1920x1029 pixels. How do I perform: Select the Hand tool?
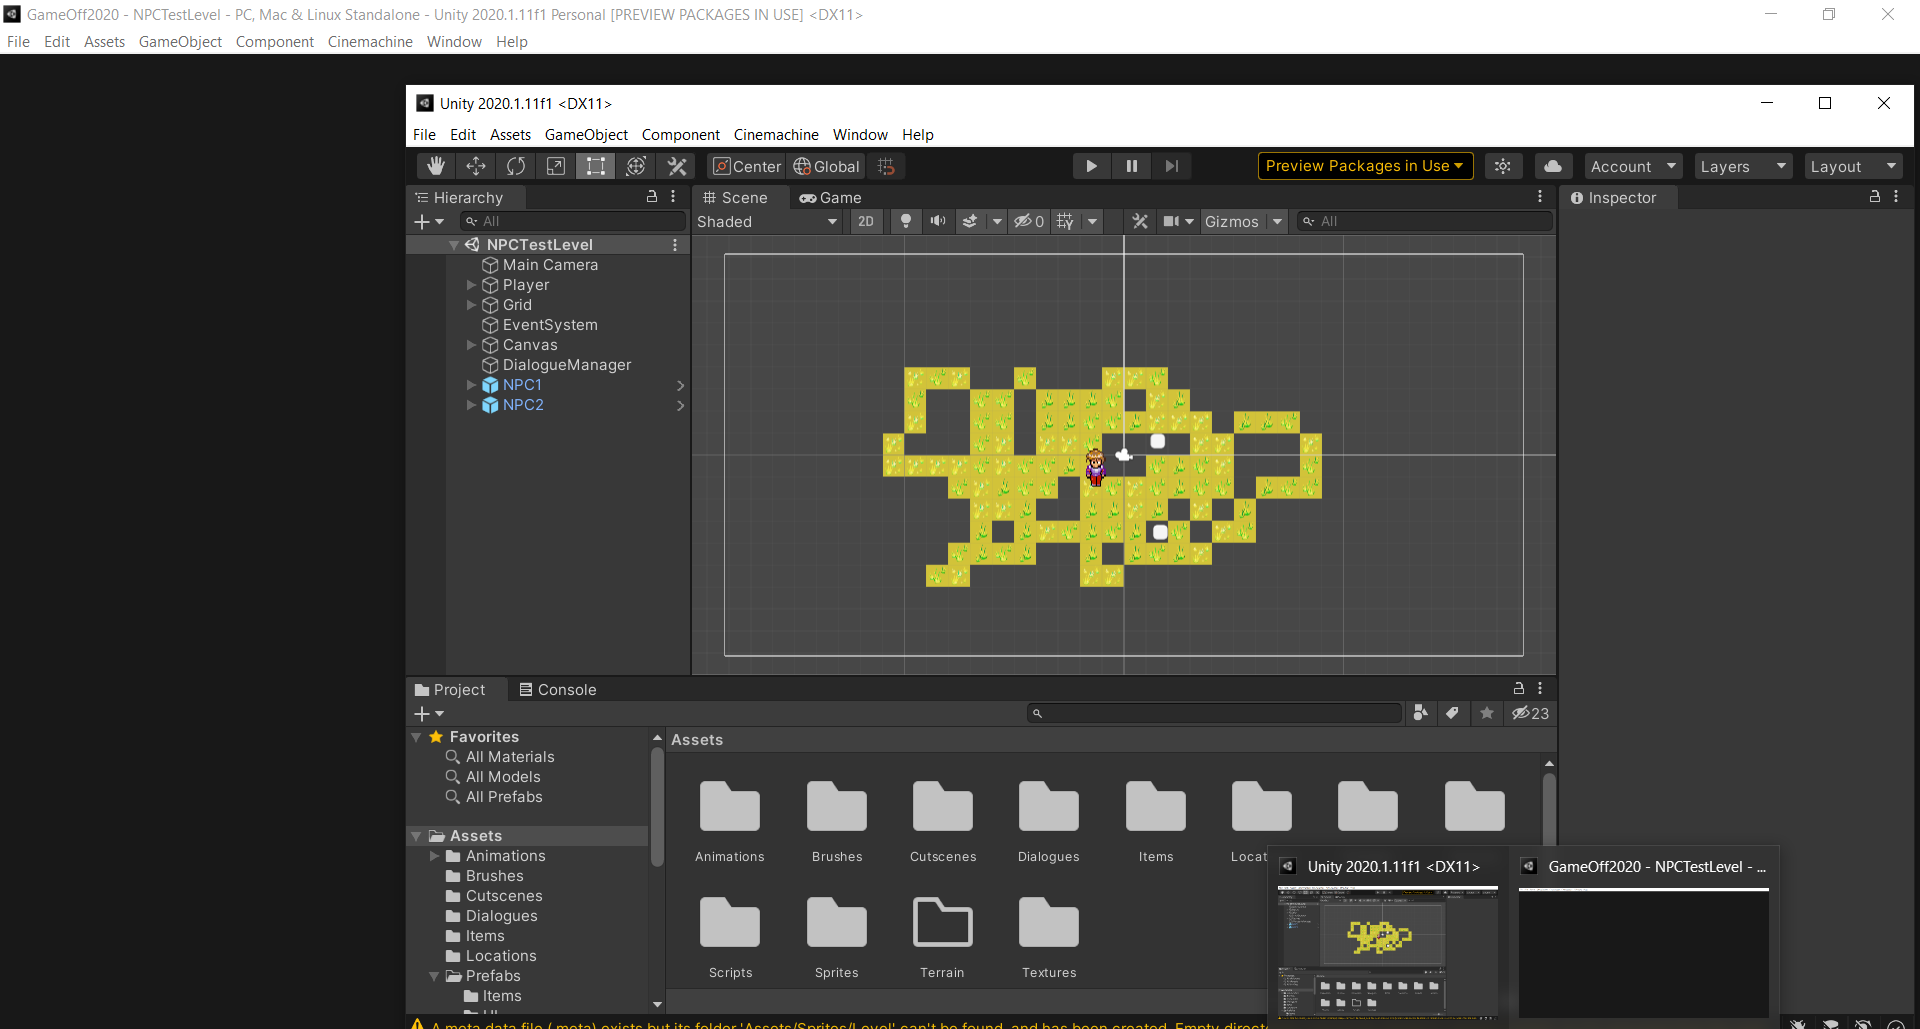(x=436, y=166)
